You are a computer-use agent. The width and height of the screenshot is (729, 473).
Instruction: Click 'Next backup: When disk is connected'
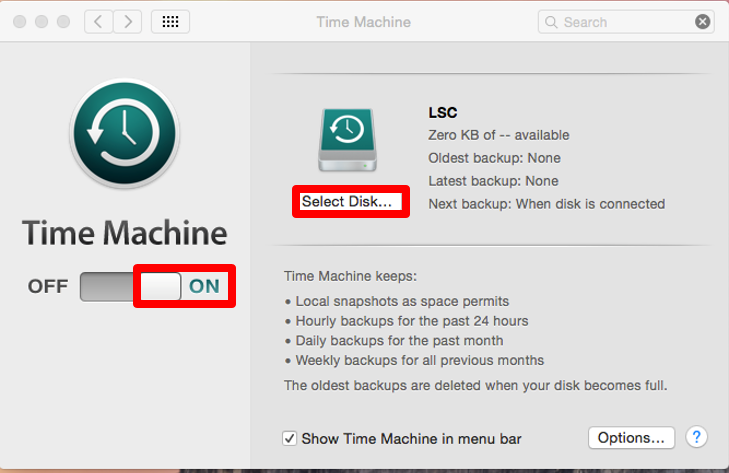(x=547, y=204)
